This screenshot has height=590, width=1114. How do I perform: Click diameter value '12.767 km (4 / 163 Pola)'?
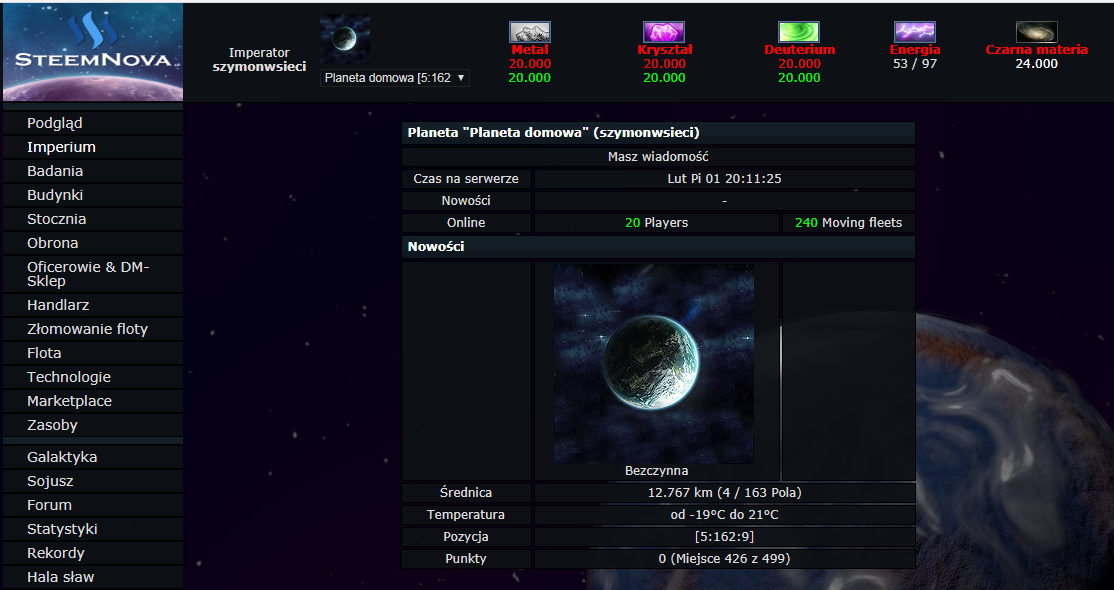pos(724,493)
